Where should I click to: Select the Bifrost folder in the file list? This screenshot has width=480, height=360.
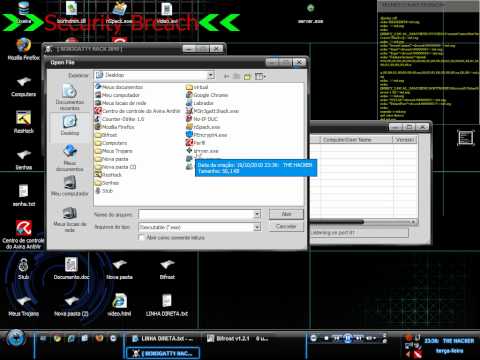pos(106,135)
